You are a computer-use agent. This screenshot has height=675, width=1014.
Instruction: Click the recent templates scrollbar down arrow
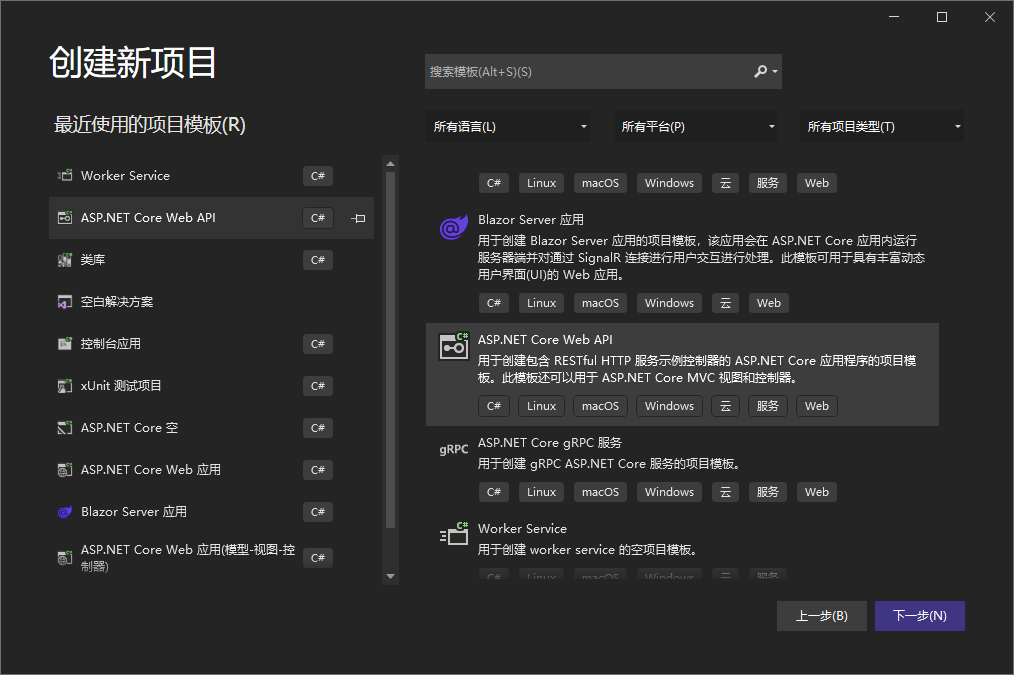(391, 576)
